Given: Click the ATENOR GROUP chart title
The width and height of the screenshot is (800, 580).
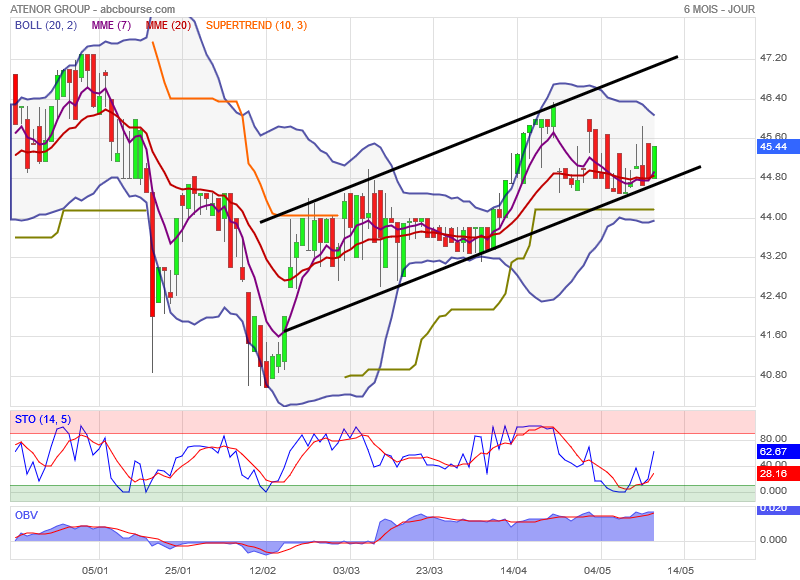Looking at the screenshot, I should (42, 9).
